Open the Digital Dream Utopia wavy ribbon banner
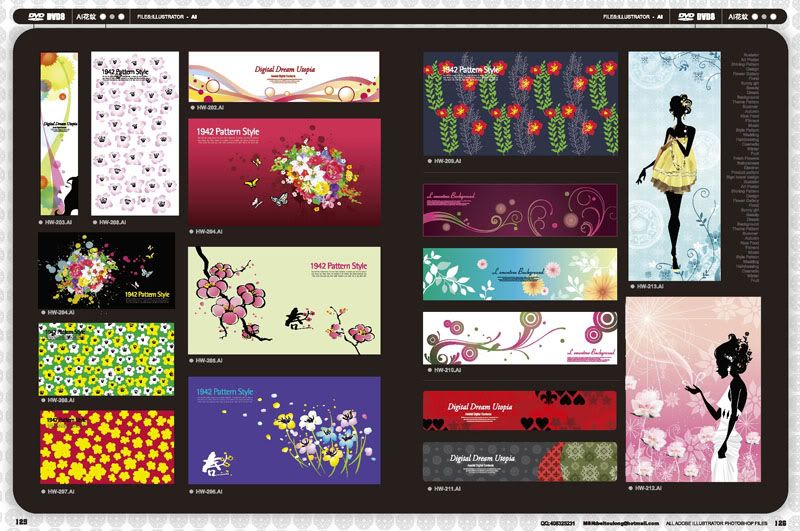This screenshot has height=531, width=800. [284, 77]
